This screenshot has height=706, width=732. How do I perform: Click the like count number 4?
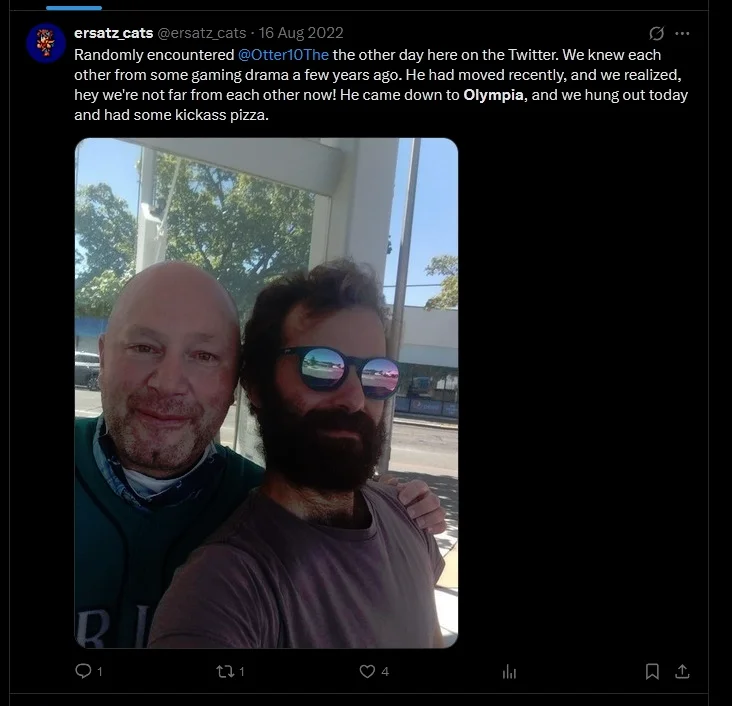(x=385, y=671)
